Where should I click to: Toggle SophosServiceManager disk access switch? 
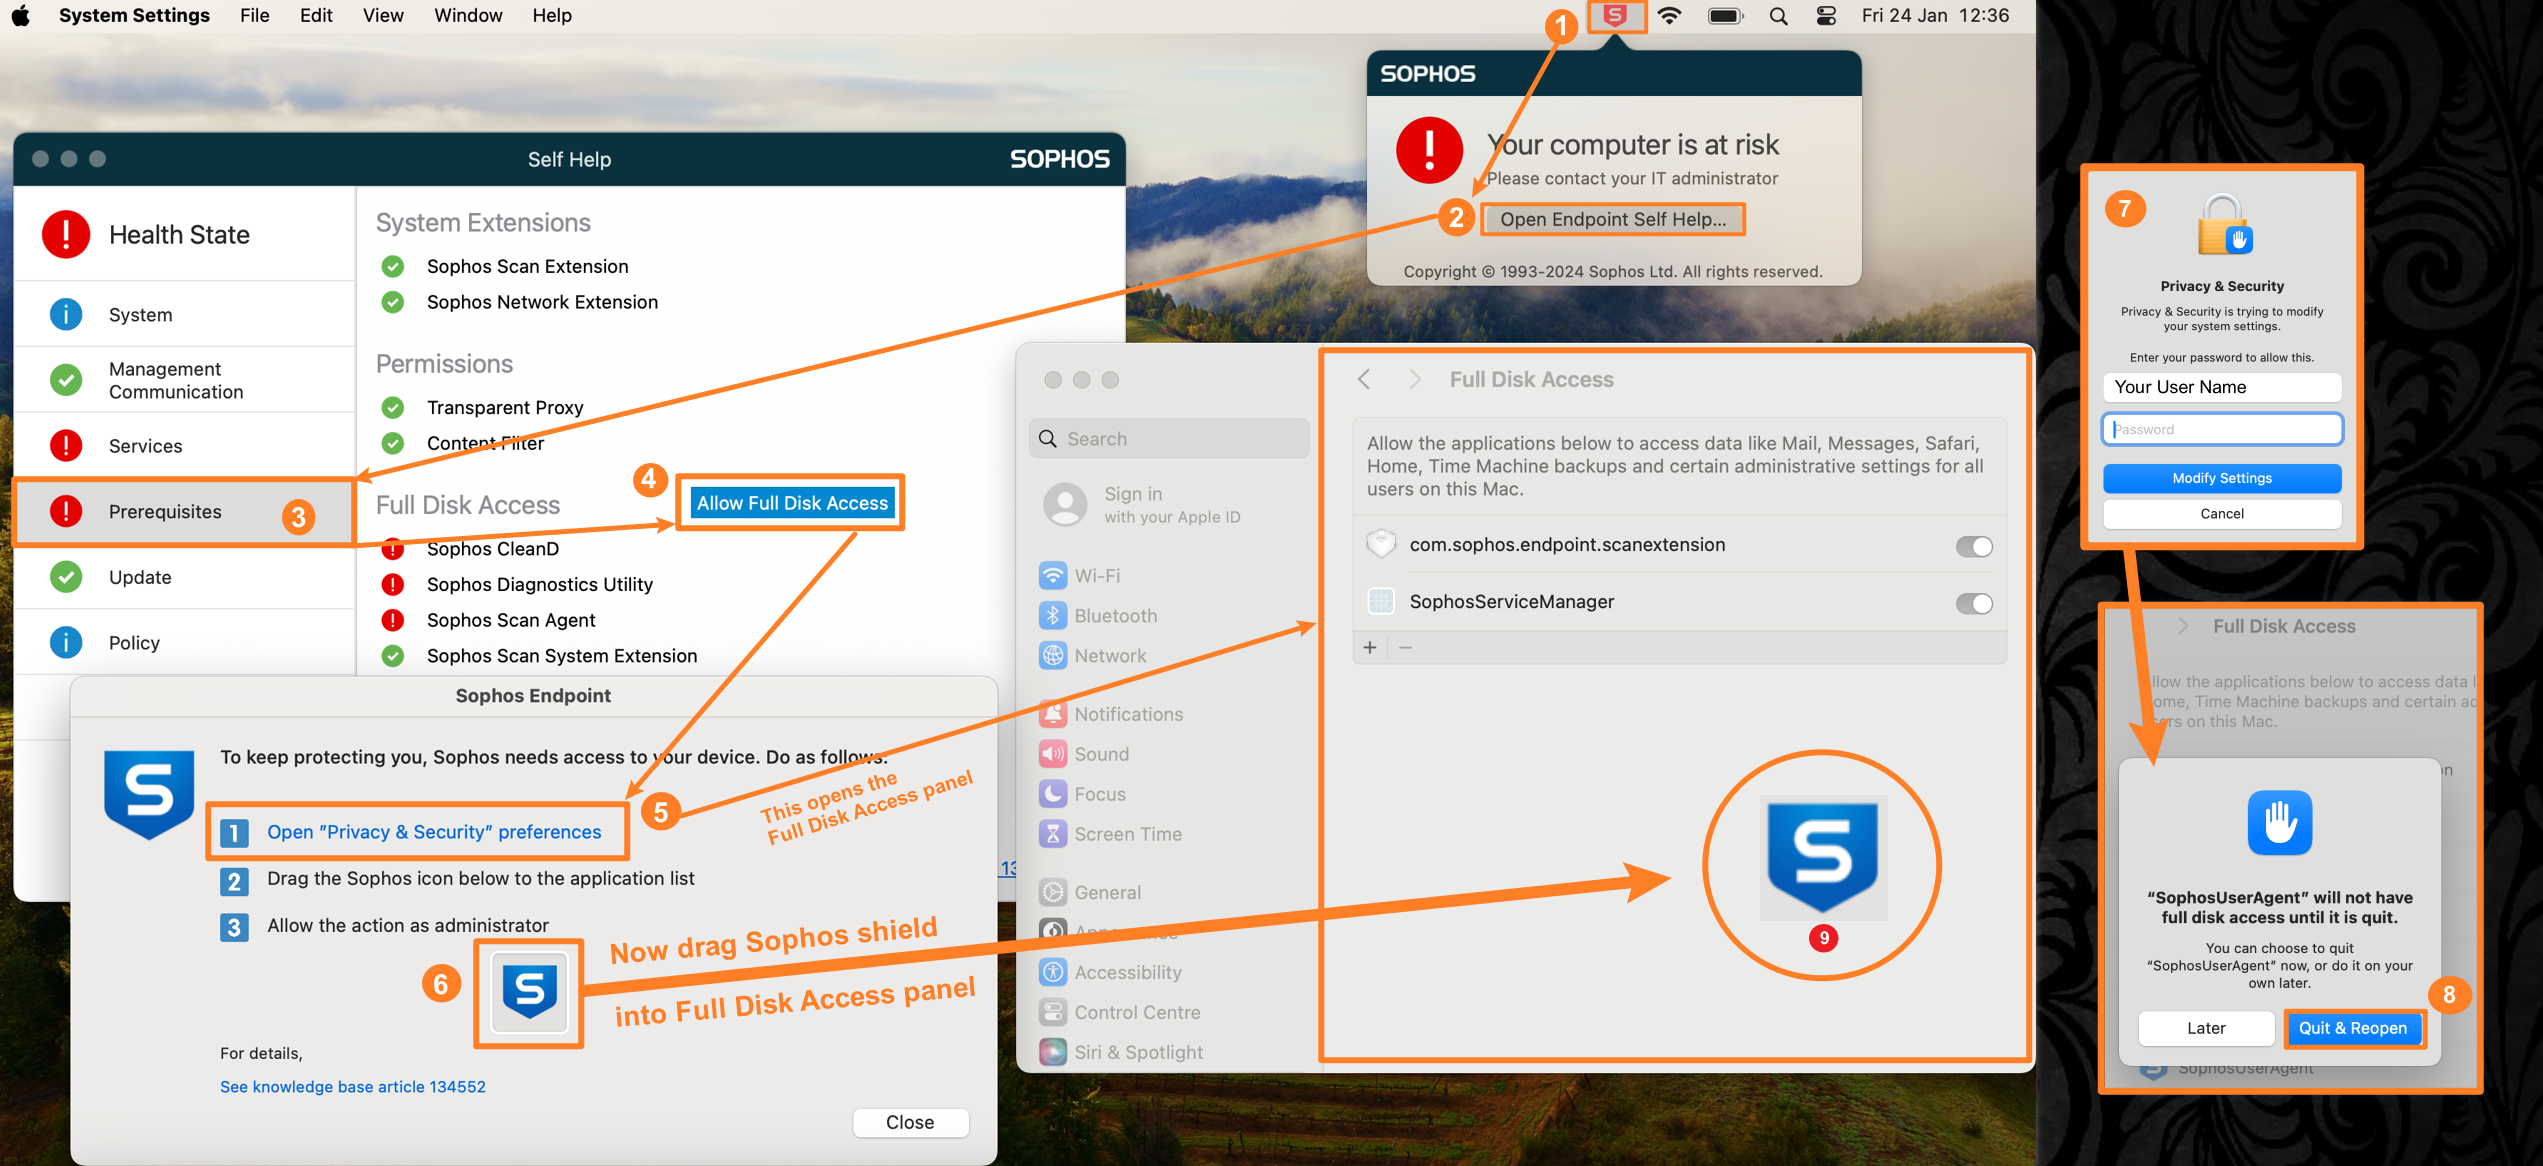pyautogui.click(x=1974, y=603)
